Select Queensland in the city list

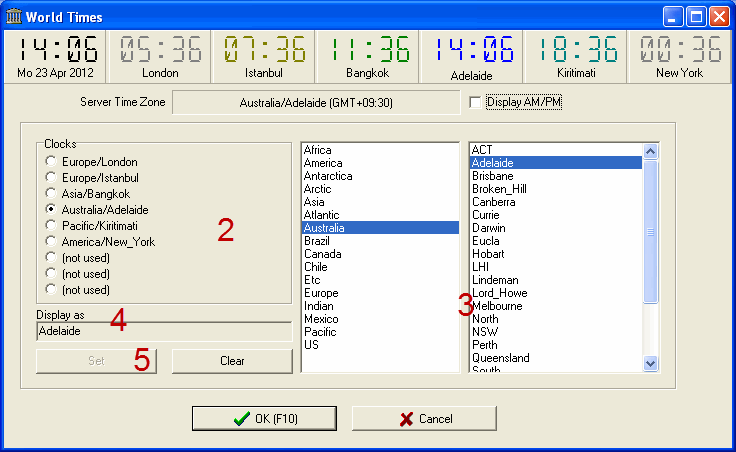[556, 358]
